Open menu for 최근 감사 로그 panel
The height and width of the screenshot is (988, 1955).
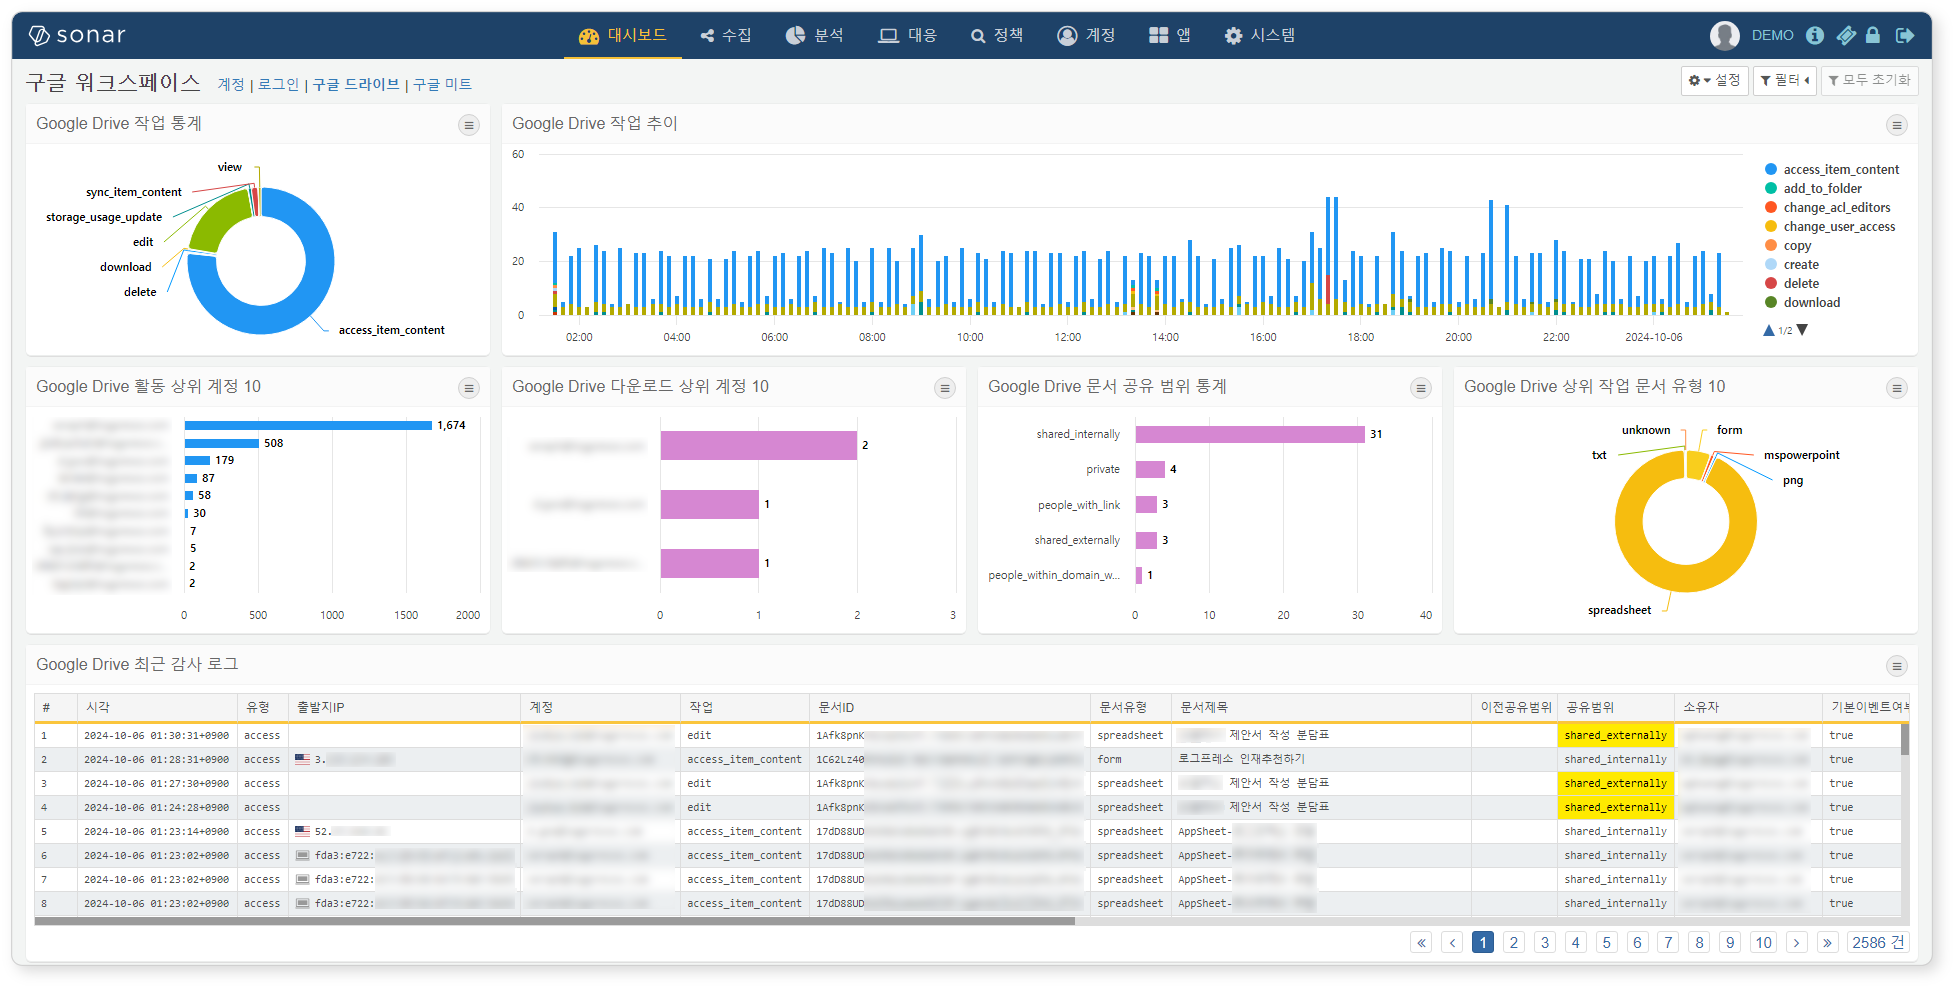point(1896,666)
